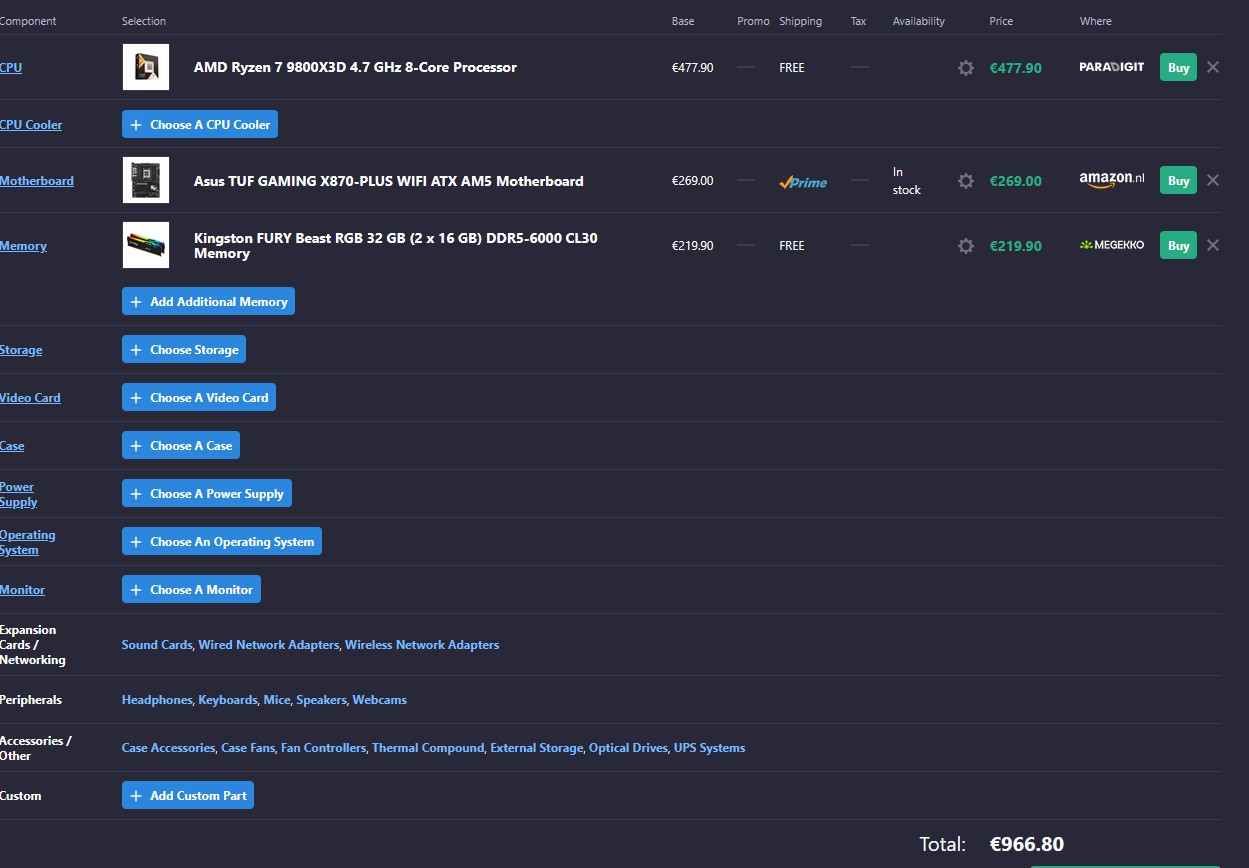Remove the AMD Ryzen 7 9800X3D with X
The height and width of the screenshot is (868, 1249).
coord(1213,67)
